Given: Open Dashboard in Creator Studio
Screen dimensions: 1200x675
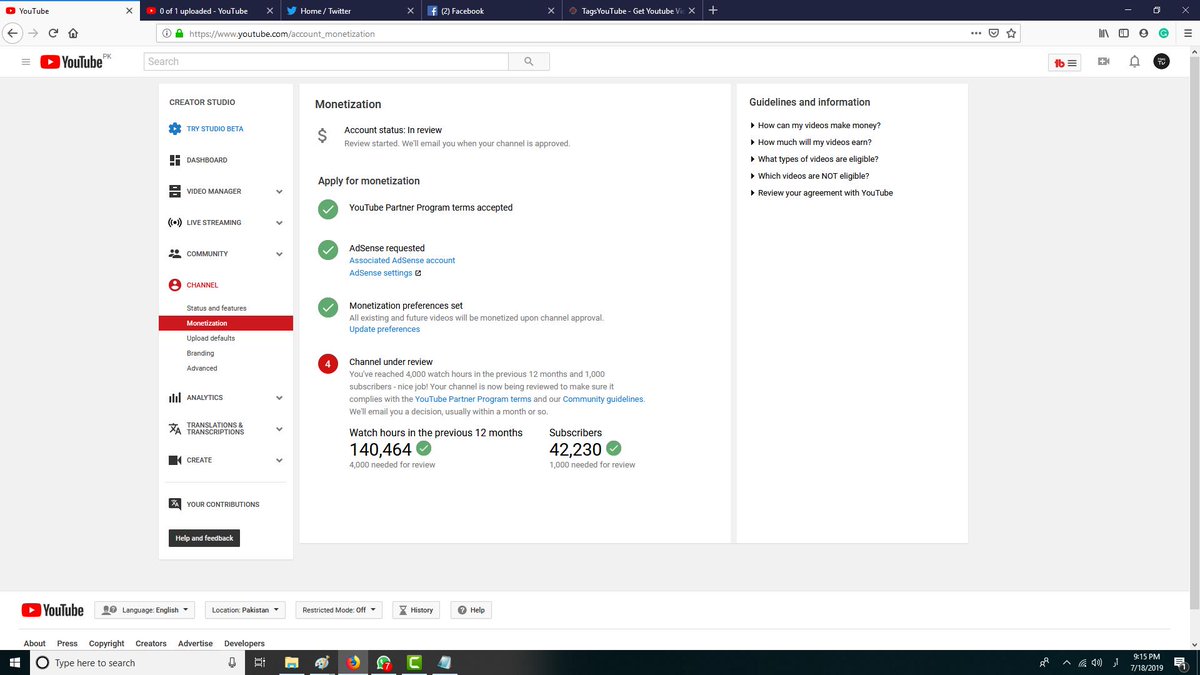Looking at the screenshot, I should pyautogui.click(x=206, y=160).
